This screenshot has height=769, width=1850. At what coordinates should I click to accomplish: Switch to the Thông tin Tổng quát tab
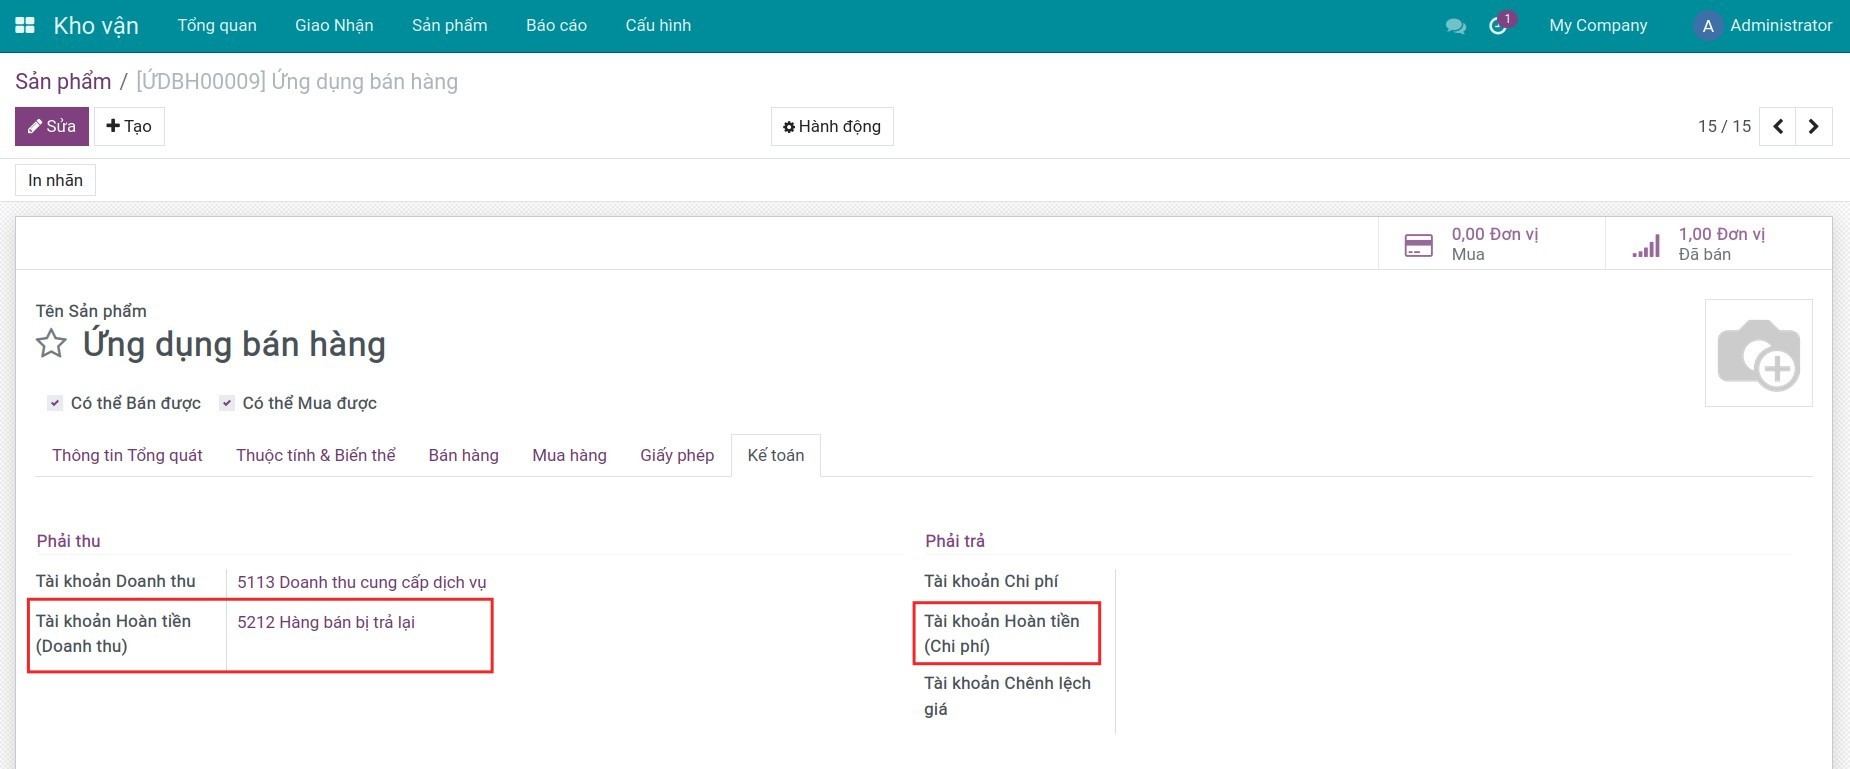point(127,455)
